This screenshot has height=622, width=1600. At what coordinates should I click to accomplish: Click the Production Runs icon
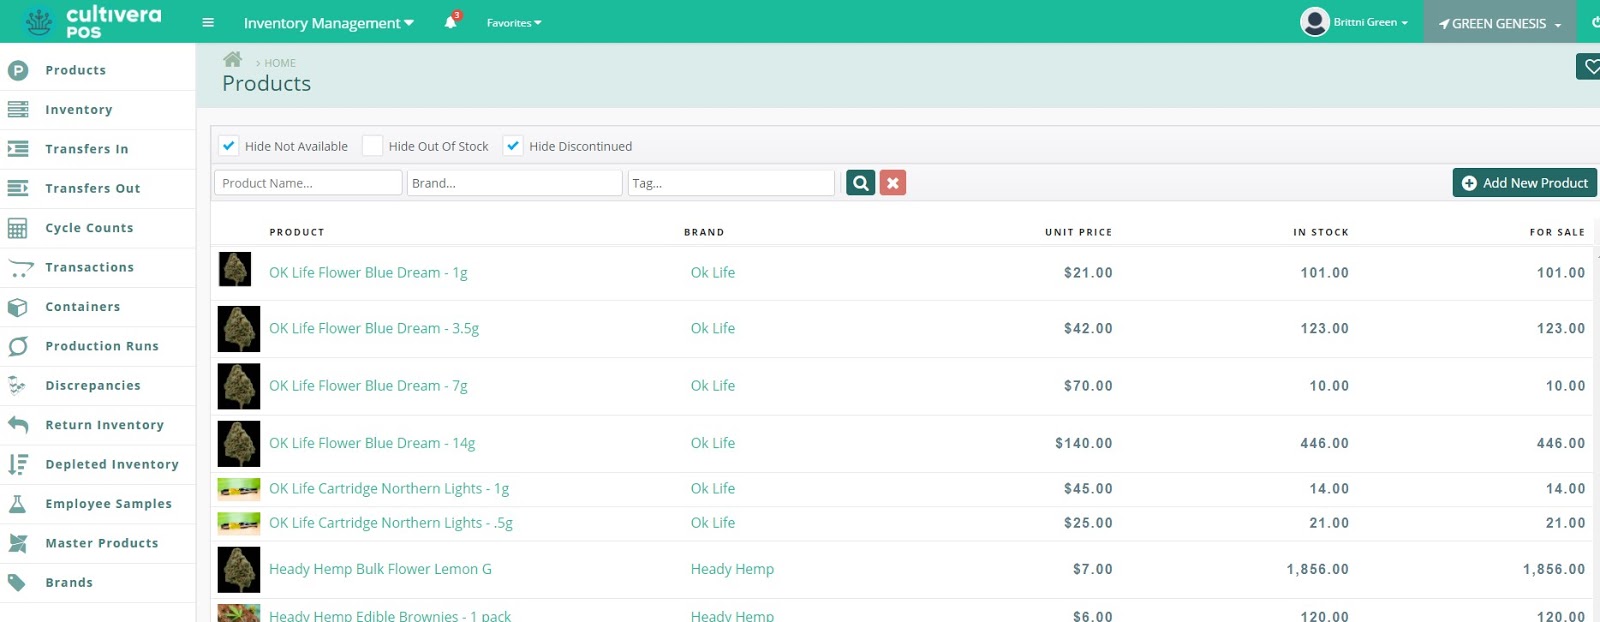click(x=17, y=346)
